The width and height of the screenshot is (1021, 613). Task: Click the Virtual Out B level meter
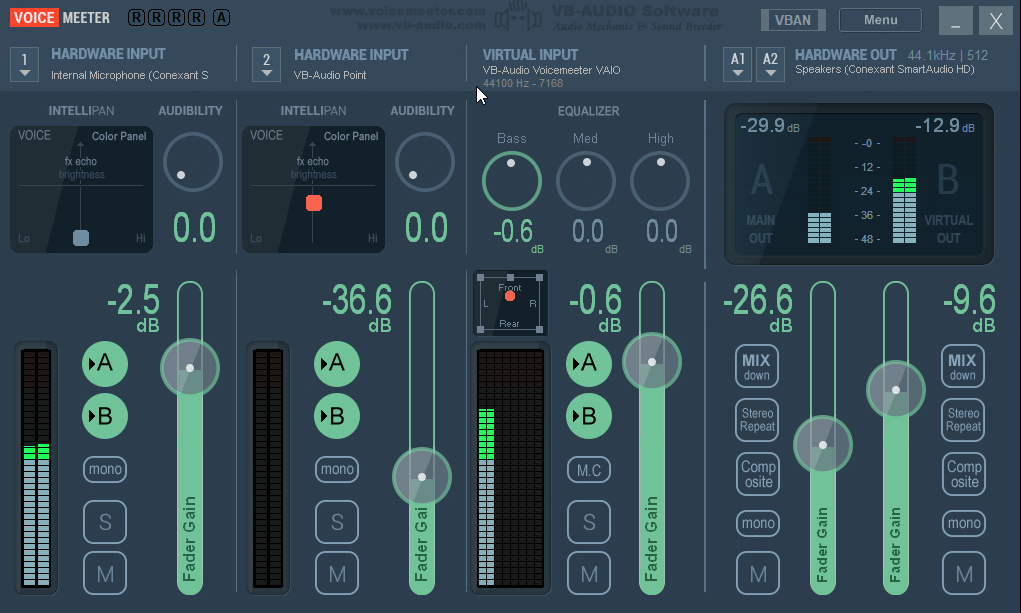pyautogui.click(x=904, y=190)
